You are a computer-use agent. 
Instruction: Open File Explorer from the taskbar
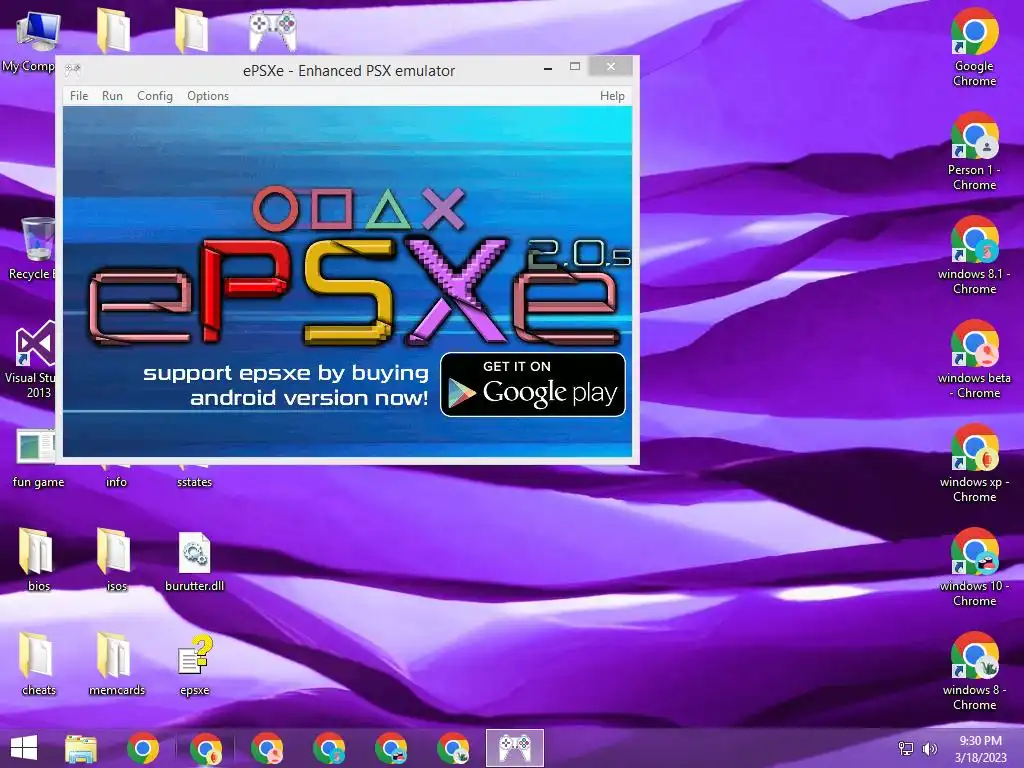[81, 748]
